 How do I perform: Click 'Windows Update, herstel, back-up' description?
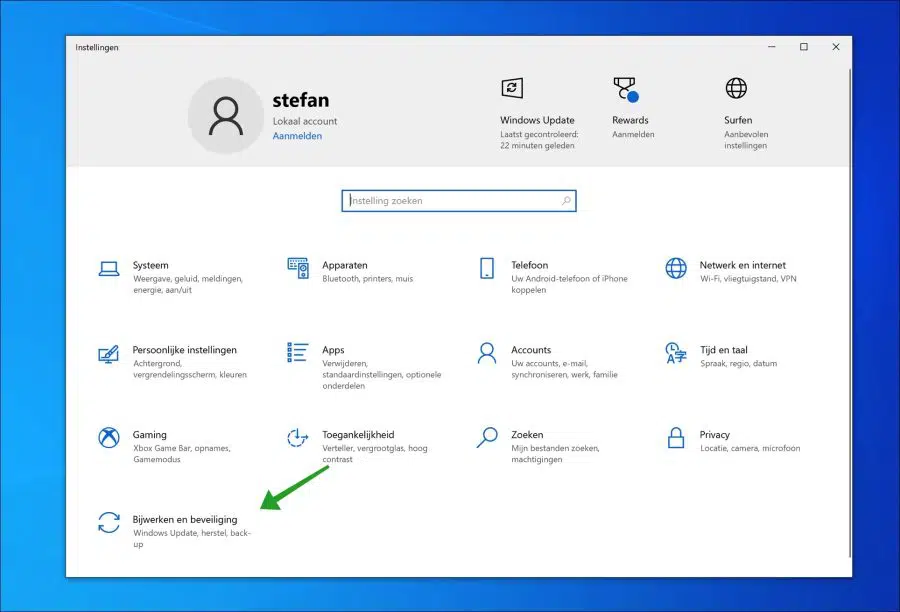click(x=191, y=539)
